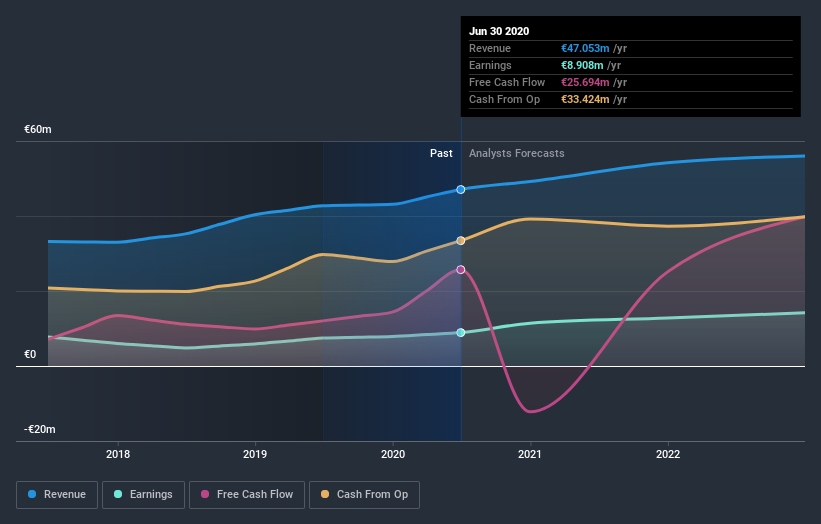This screenshot has width=821, height=524.
Task: Click the 2022 x-axis label
Action: coord(668,454)
